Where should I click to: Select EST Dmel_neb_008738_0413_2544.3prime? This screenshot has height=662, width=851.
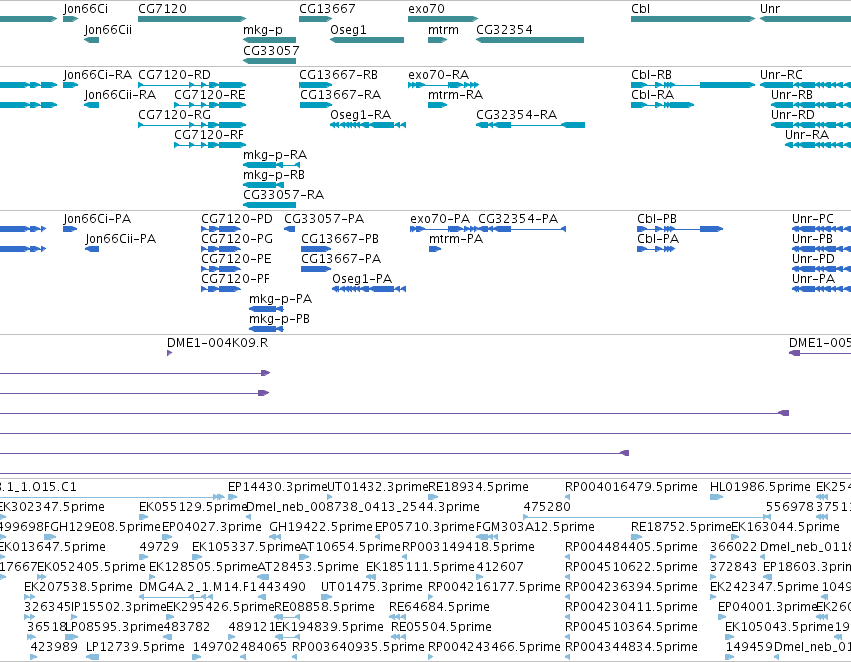pyautogui.click(x=363, y=507)
